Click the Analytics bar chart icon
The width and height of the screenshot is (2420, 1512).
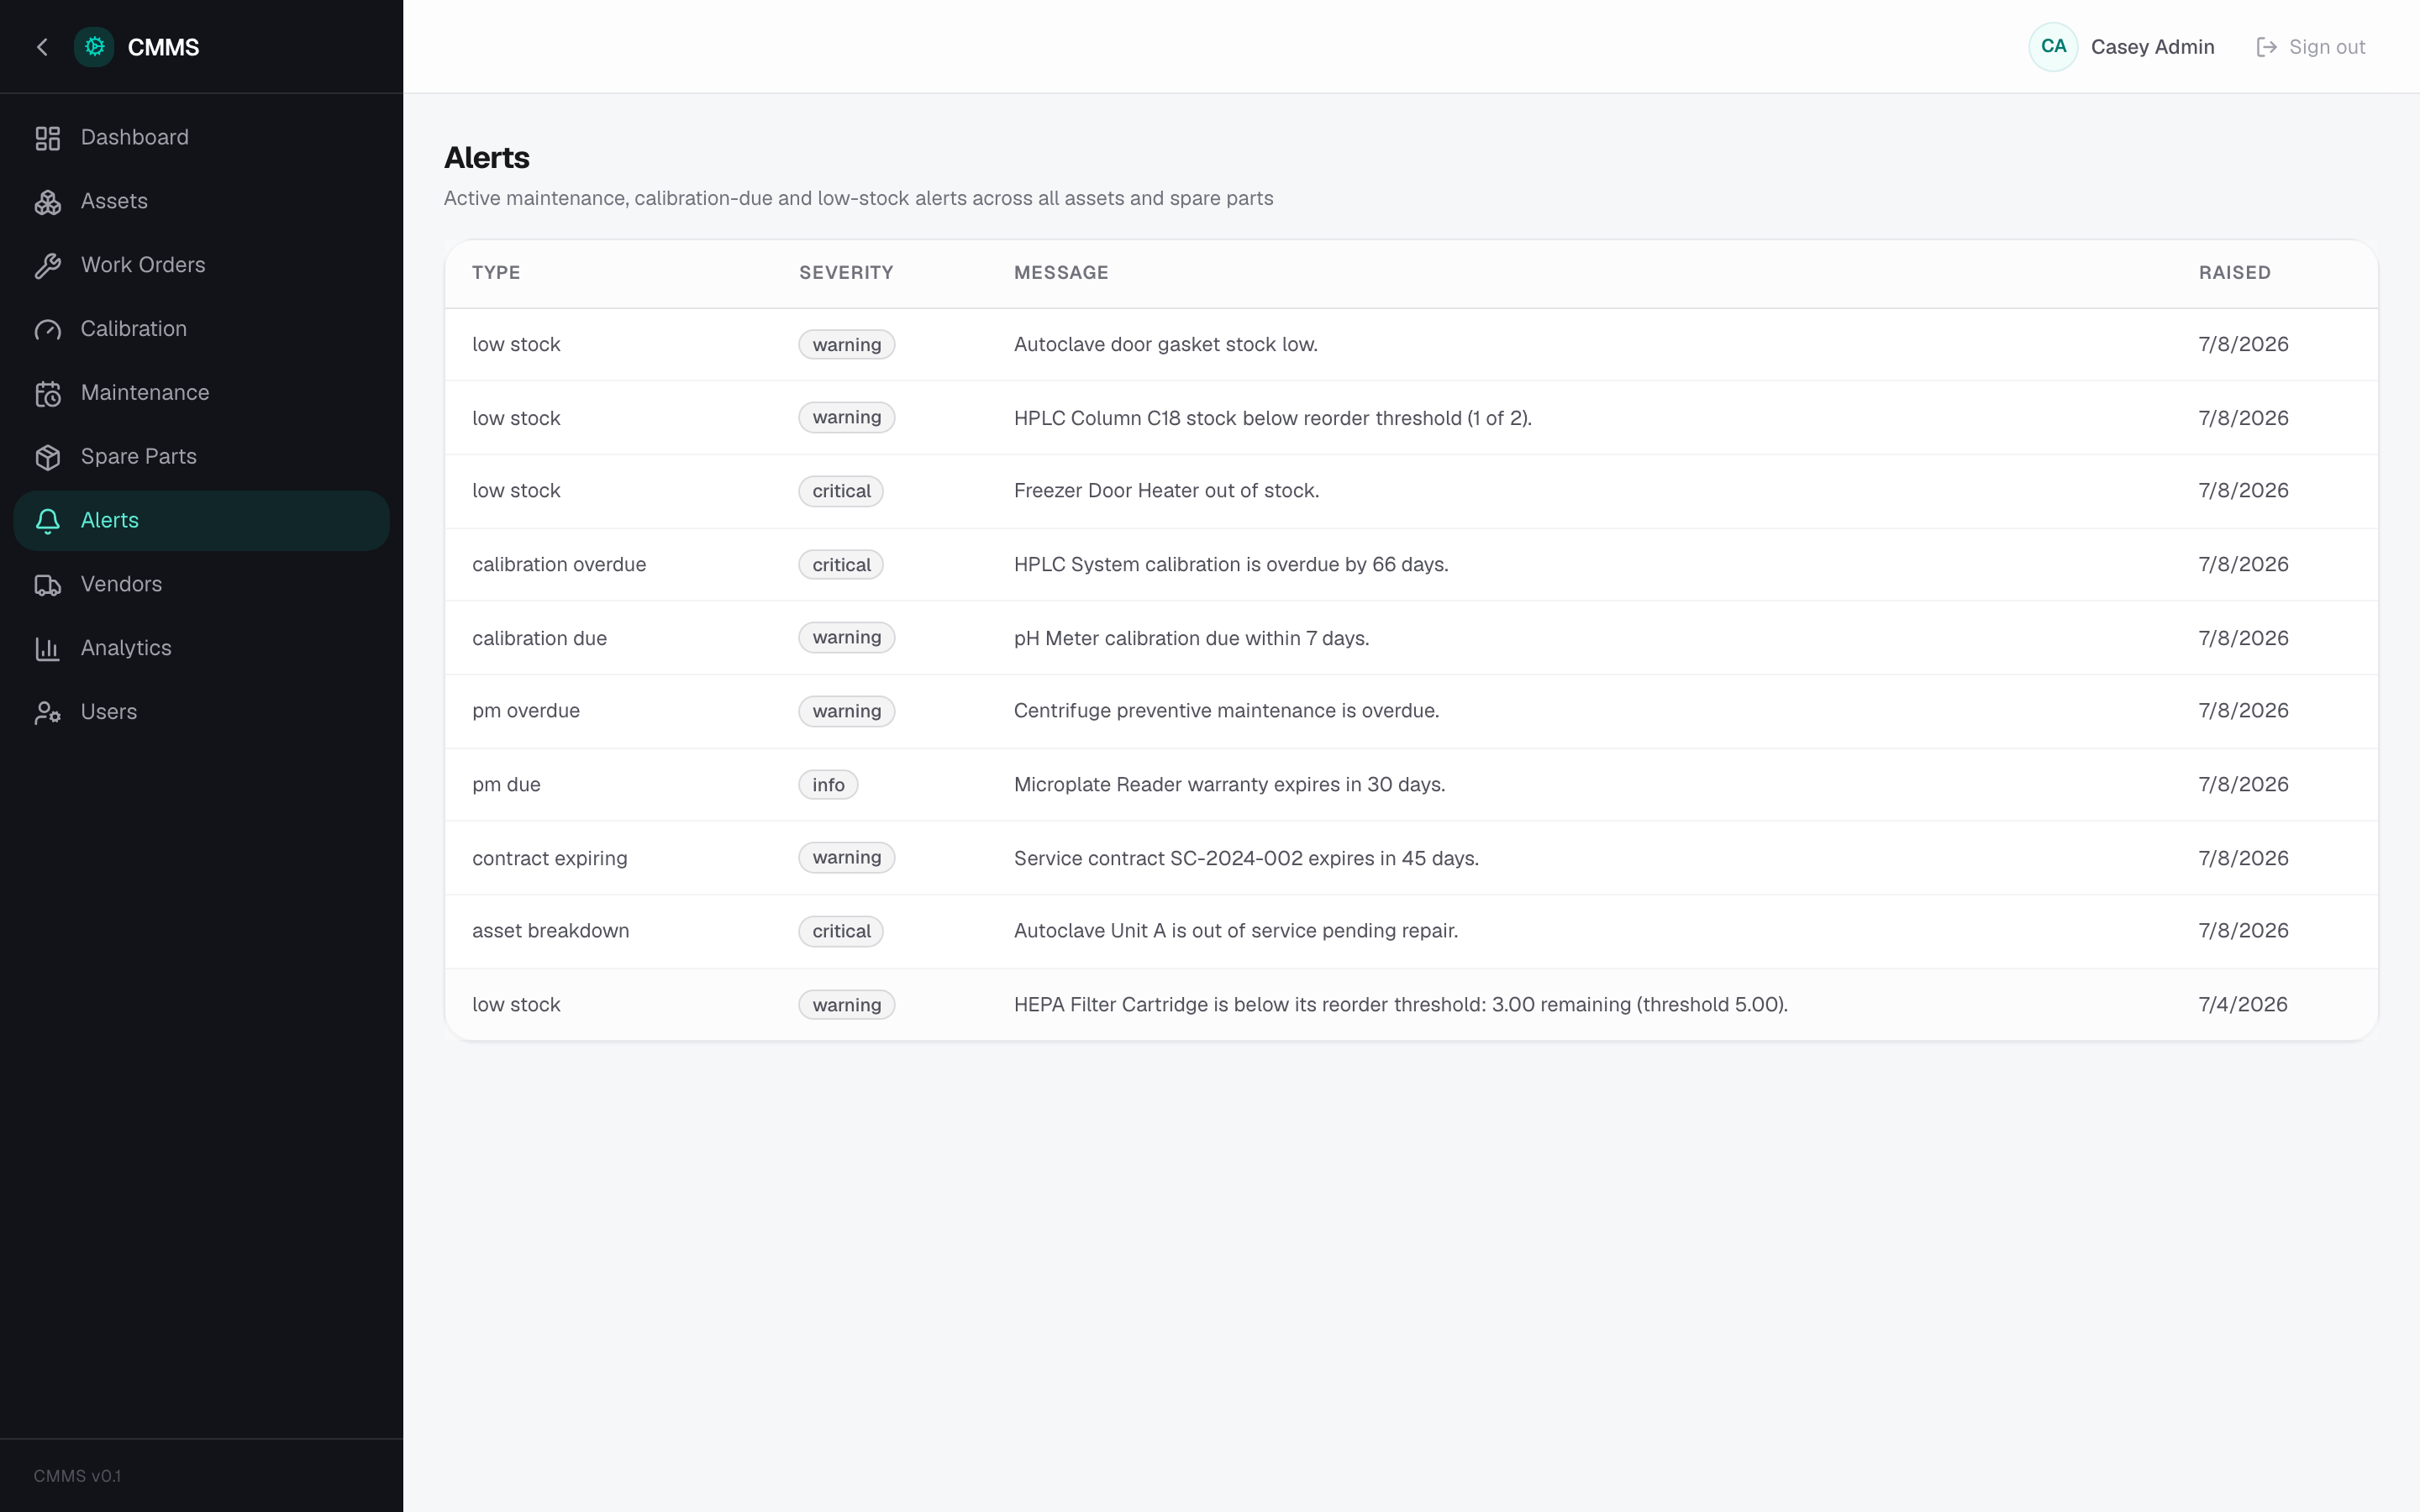pos(48,649)
